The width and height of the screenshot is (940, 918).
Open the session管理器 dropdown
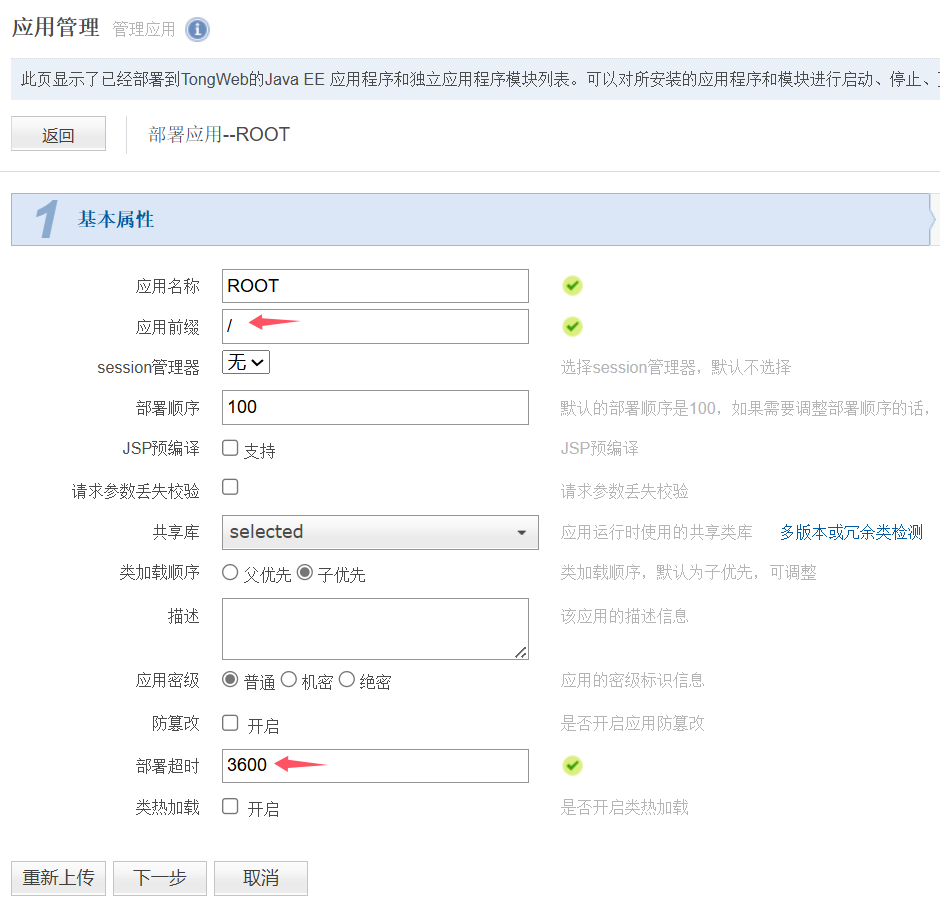point(246,363)
